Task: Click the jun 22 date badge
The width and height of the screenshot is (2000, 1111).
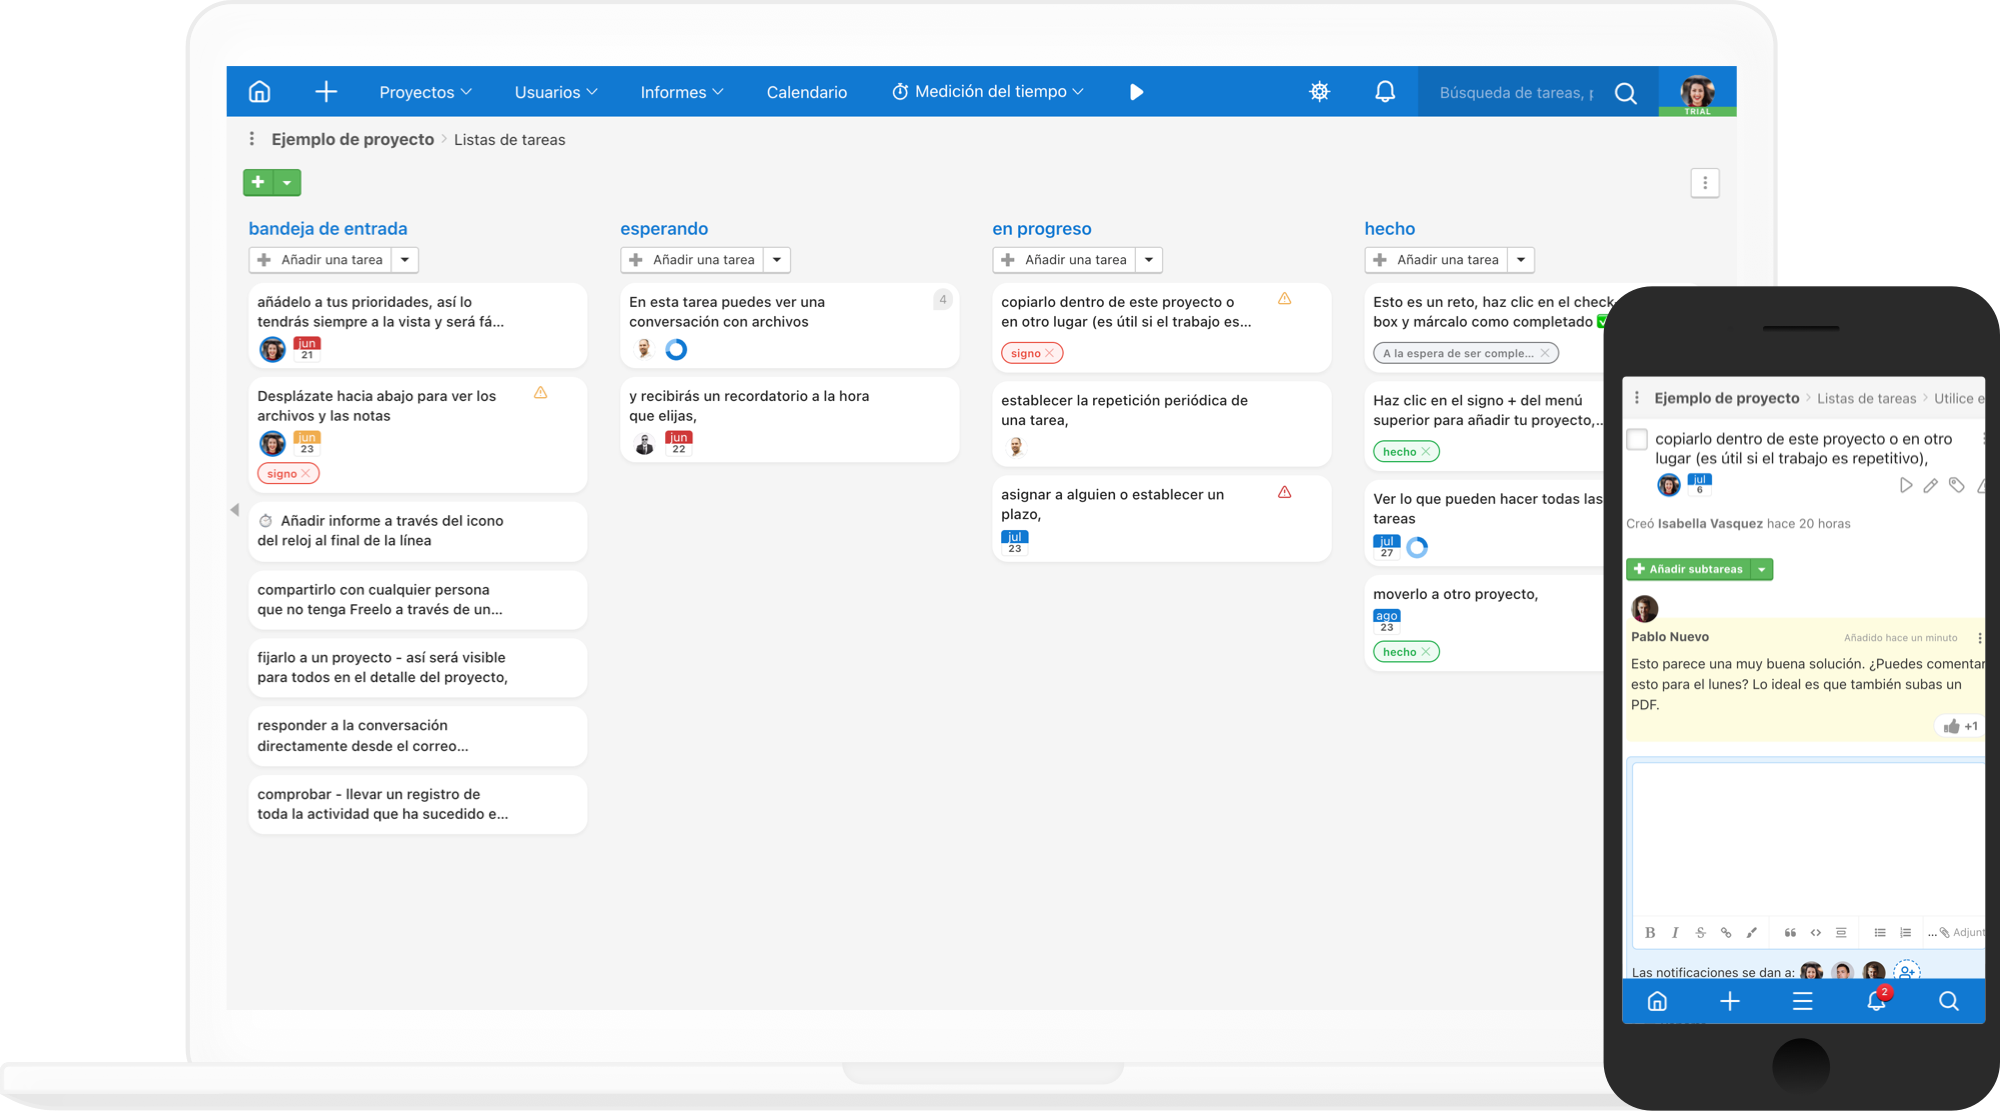Action: 679,443
